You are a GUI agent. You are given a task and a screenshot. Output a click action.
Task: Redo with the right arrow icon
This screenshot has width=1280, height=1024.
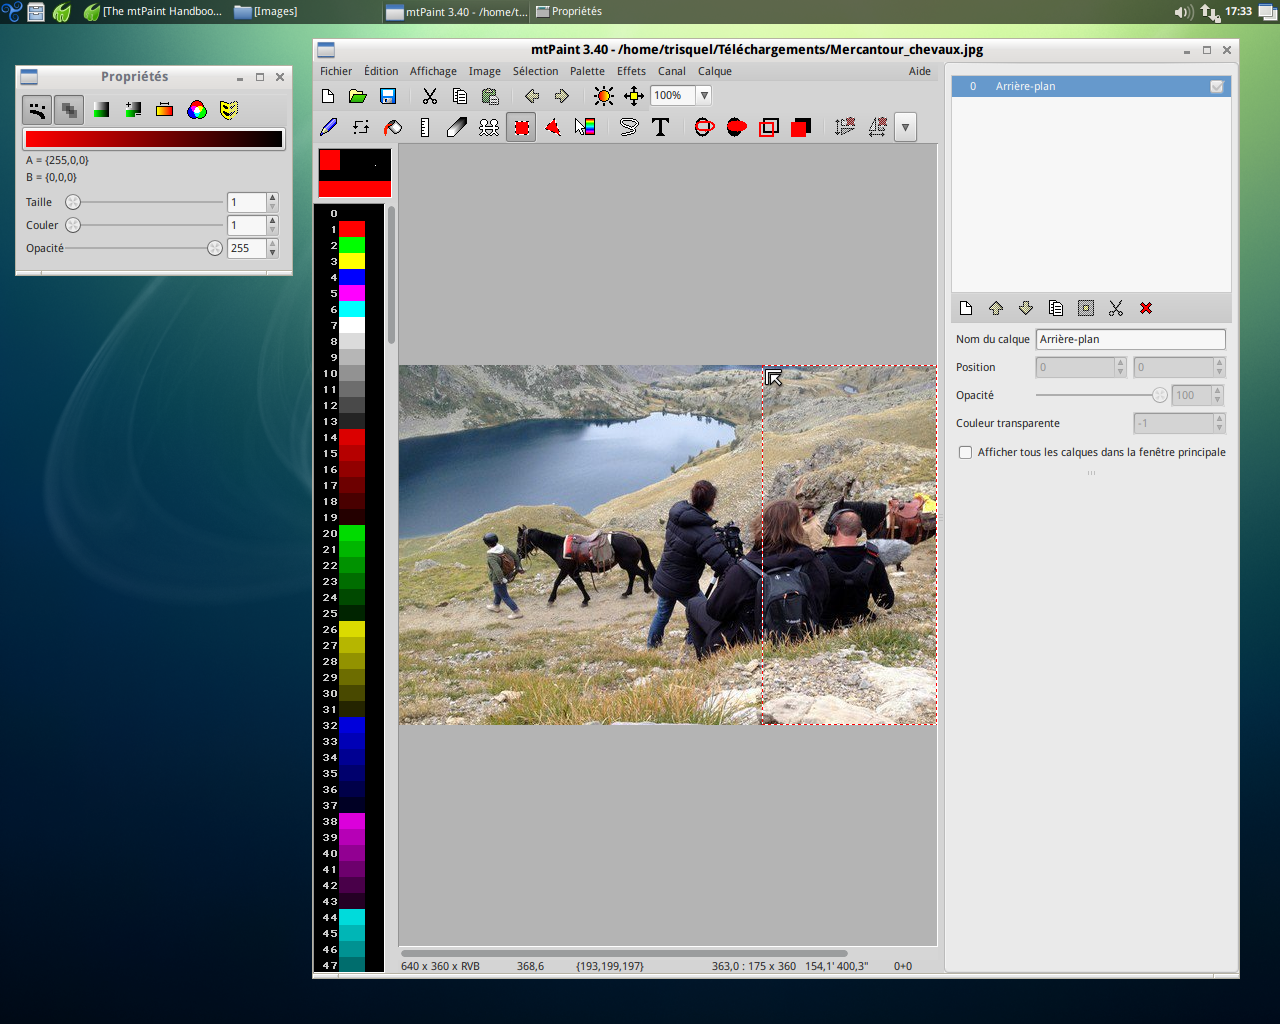(562, 96)
